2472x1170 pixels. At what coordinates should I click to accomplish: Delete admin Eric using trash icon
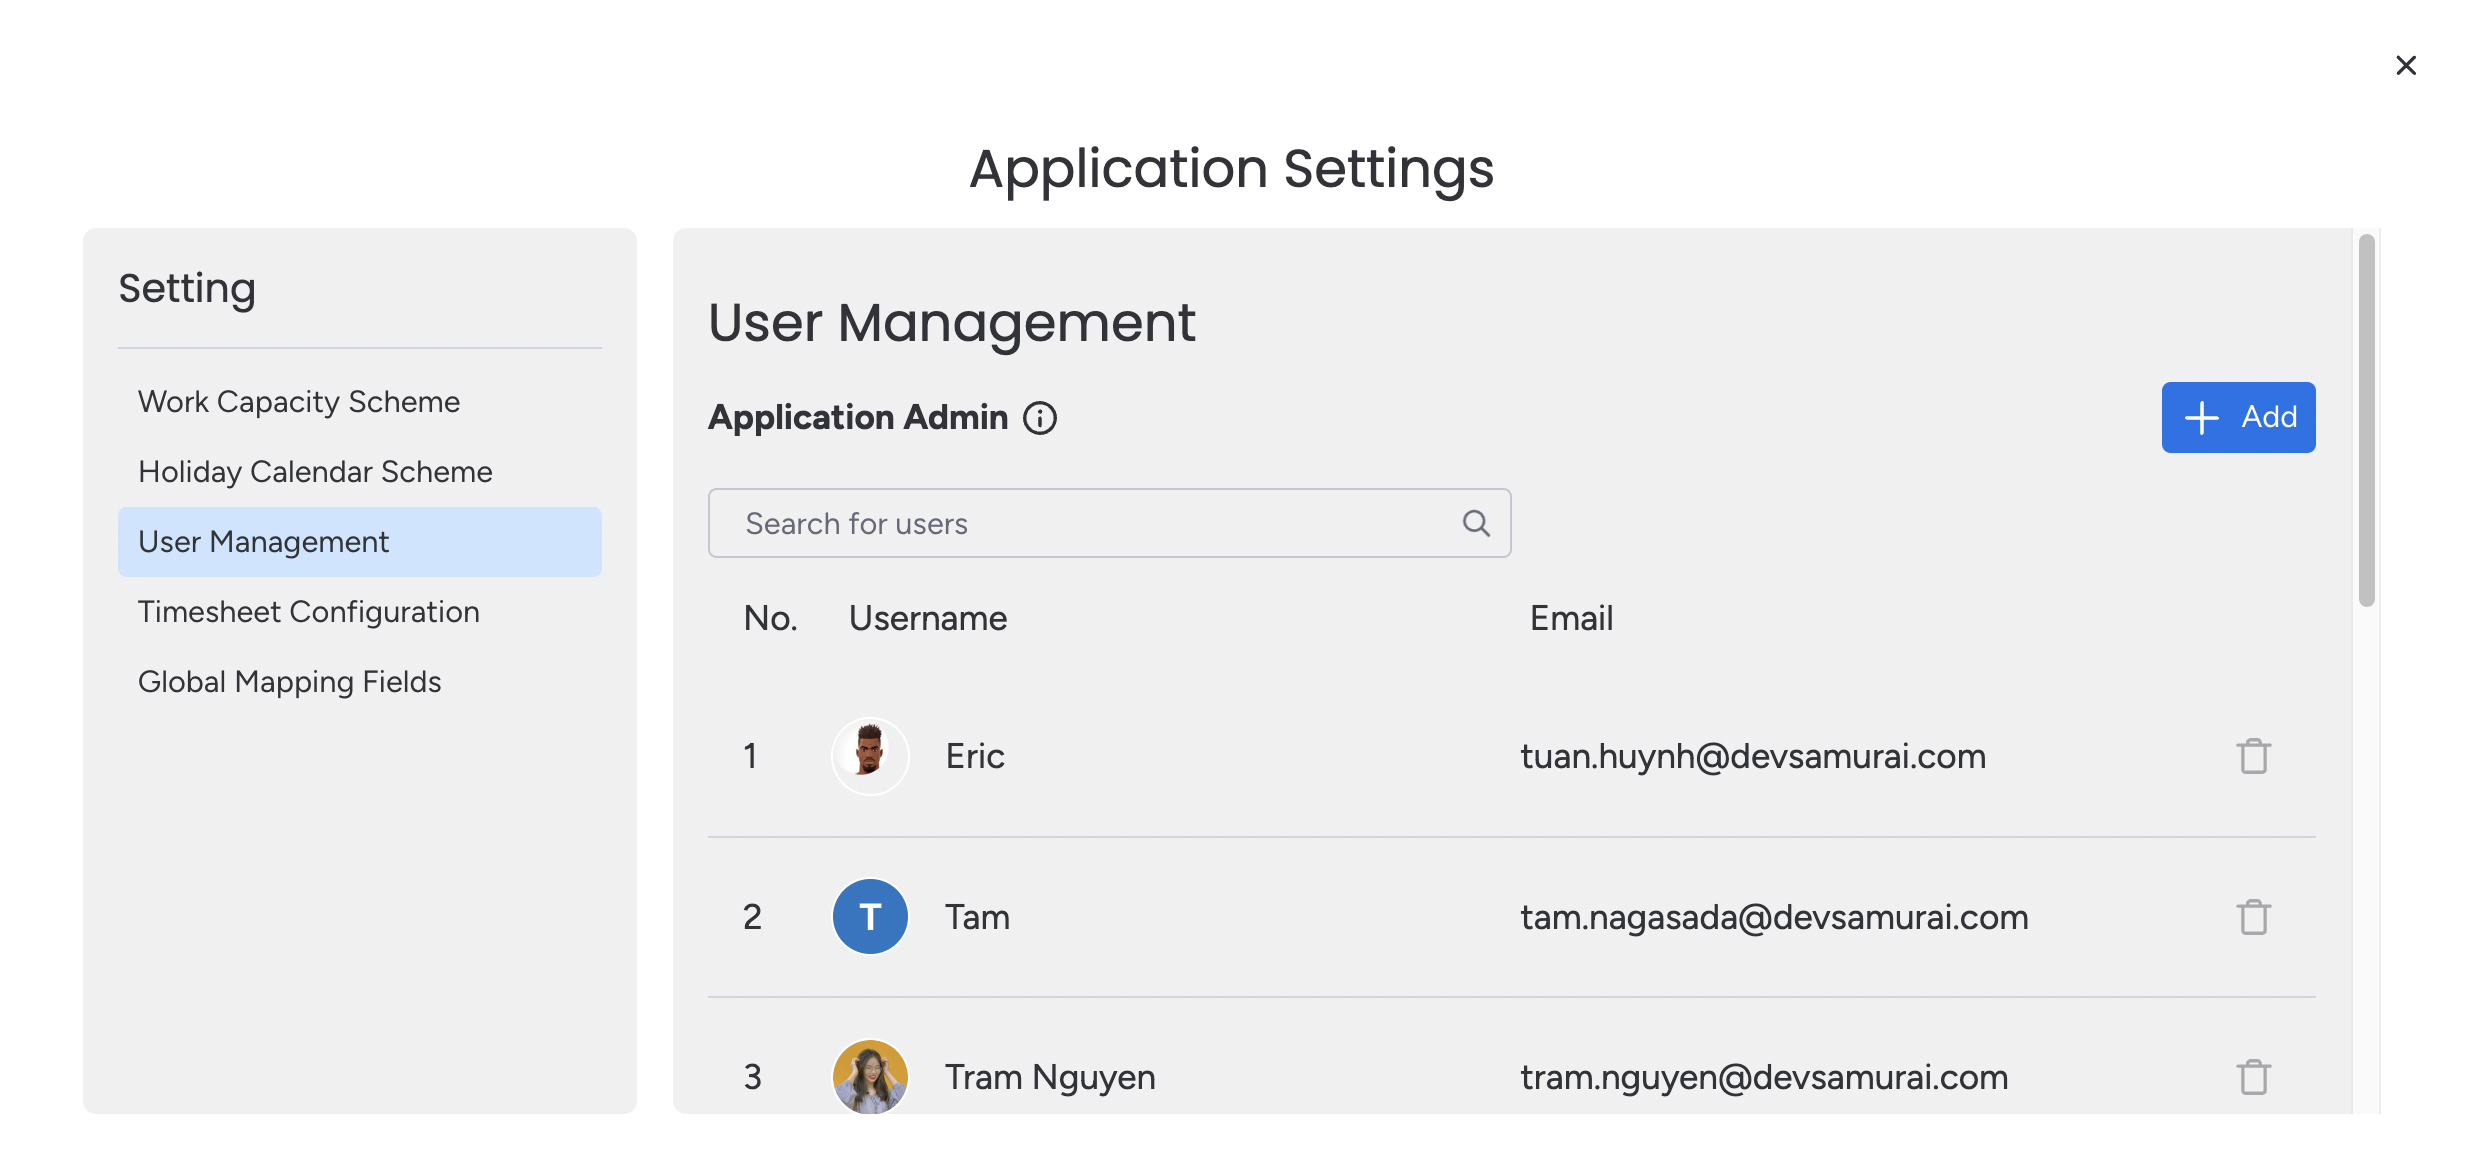[2253, 755]
